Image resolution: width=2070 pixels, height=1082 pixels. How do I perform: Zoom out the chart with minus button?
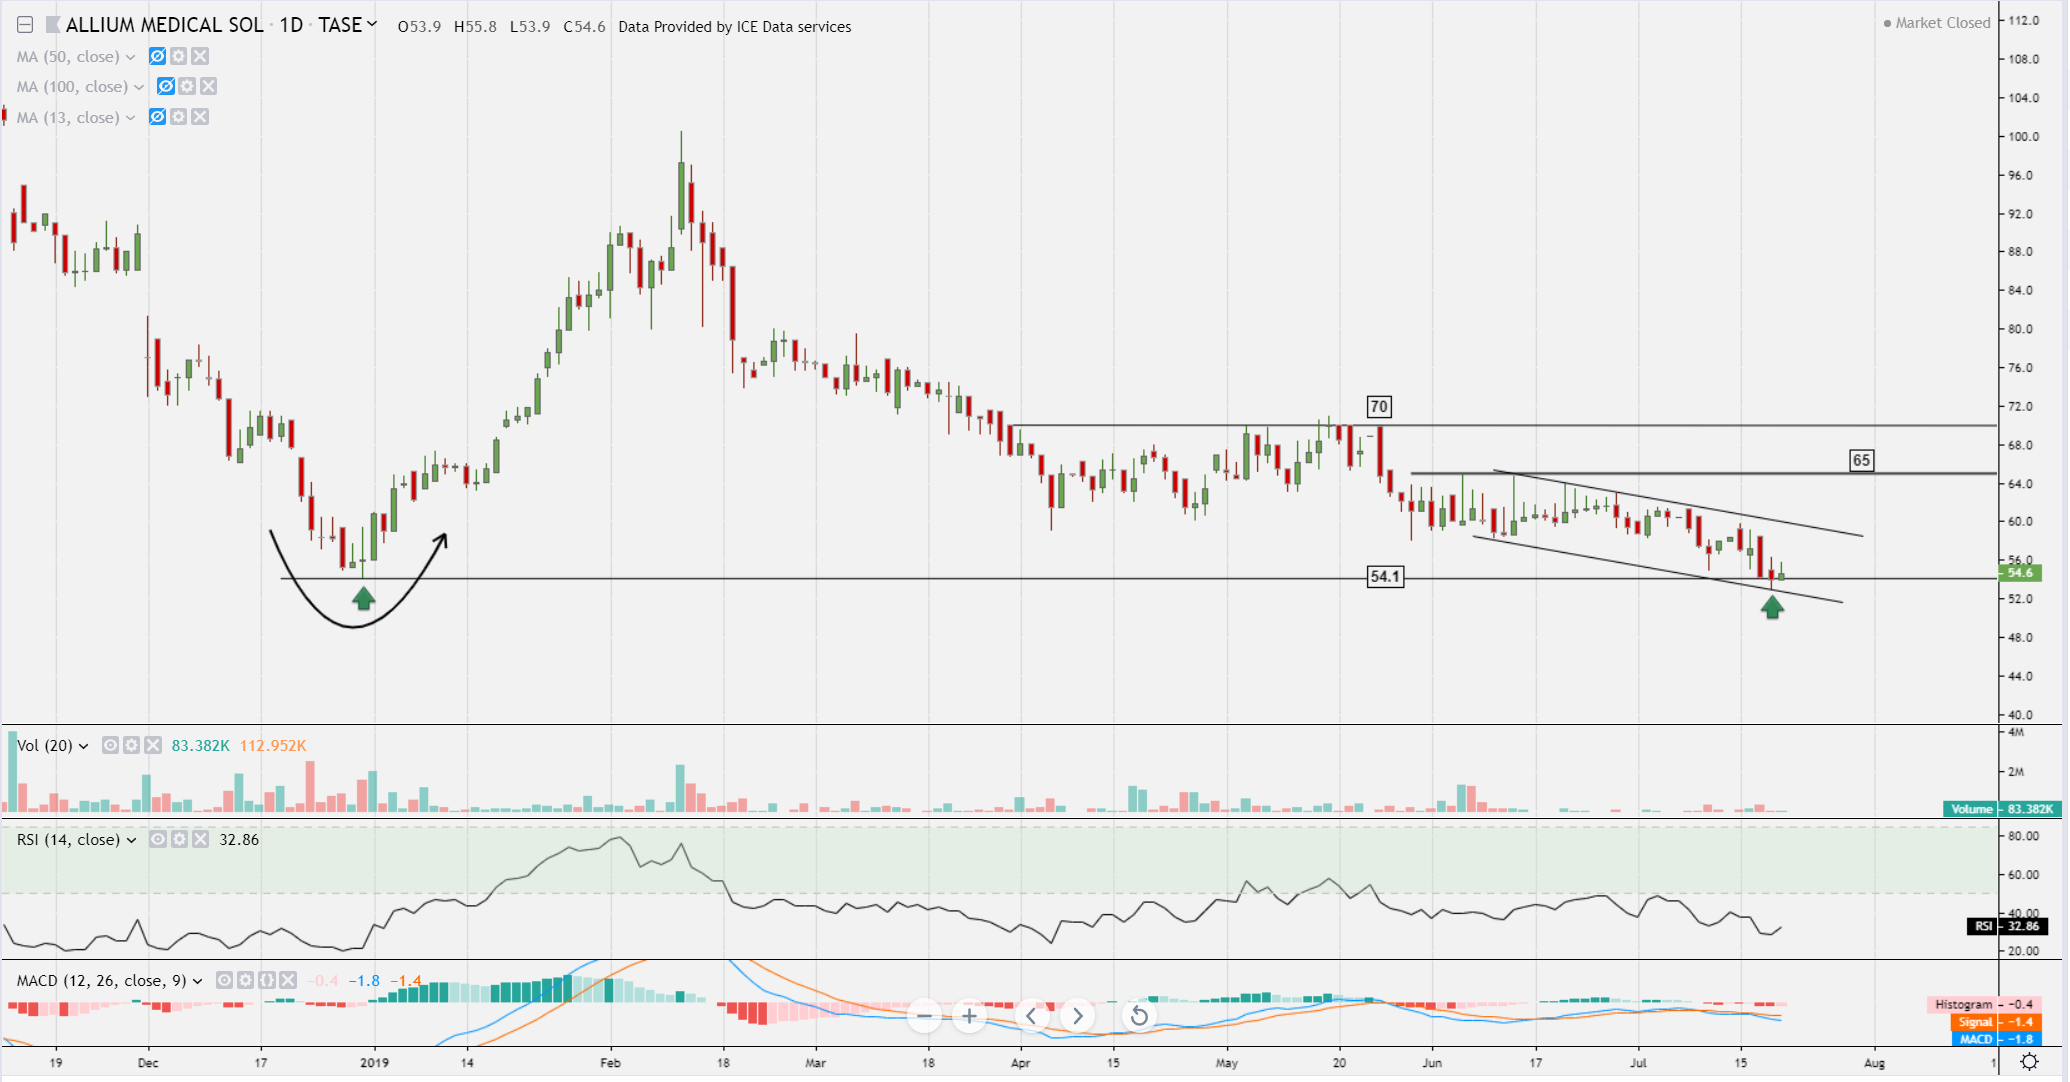924,1017
